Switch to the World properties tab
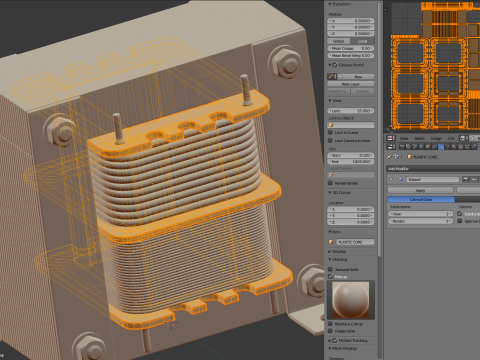The height and width of the screenshot is (360, 480). [421, 146]
